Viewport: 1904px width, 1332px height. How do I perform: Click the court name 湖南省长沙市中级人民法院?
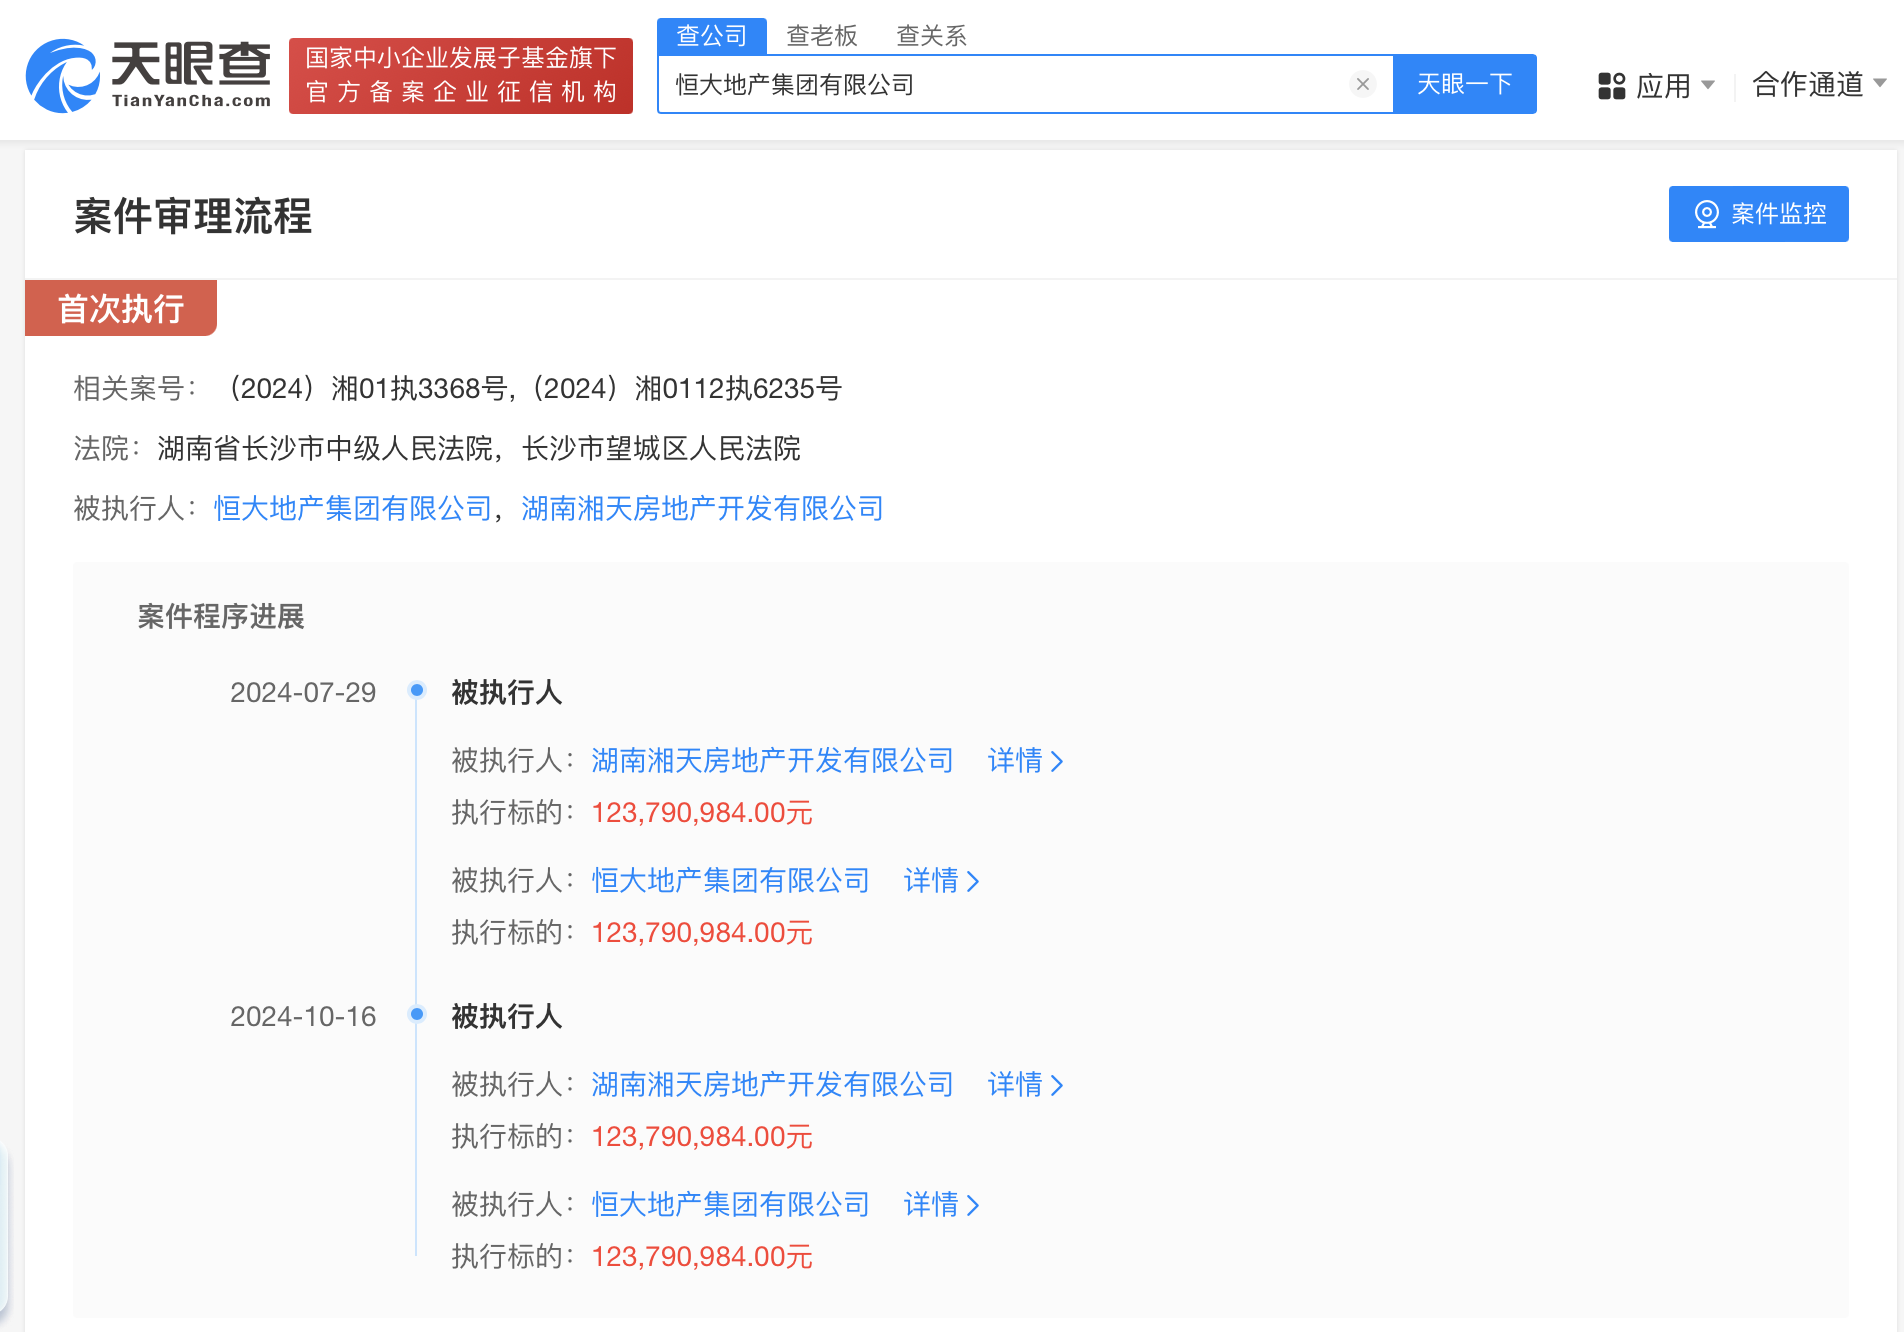(325, 448)
